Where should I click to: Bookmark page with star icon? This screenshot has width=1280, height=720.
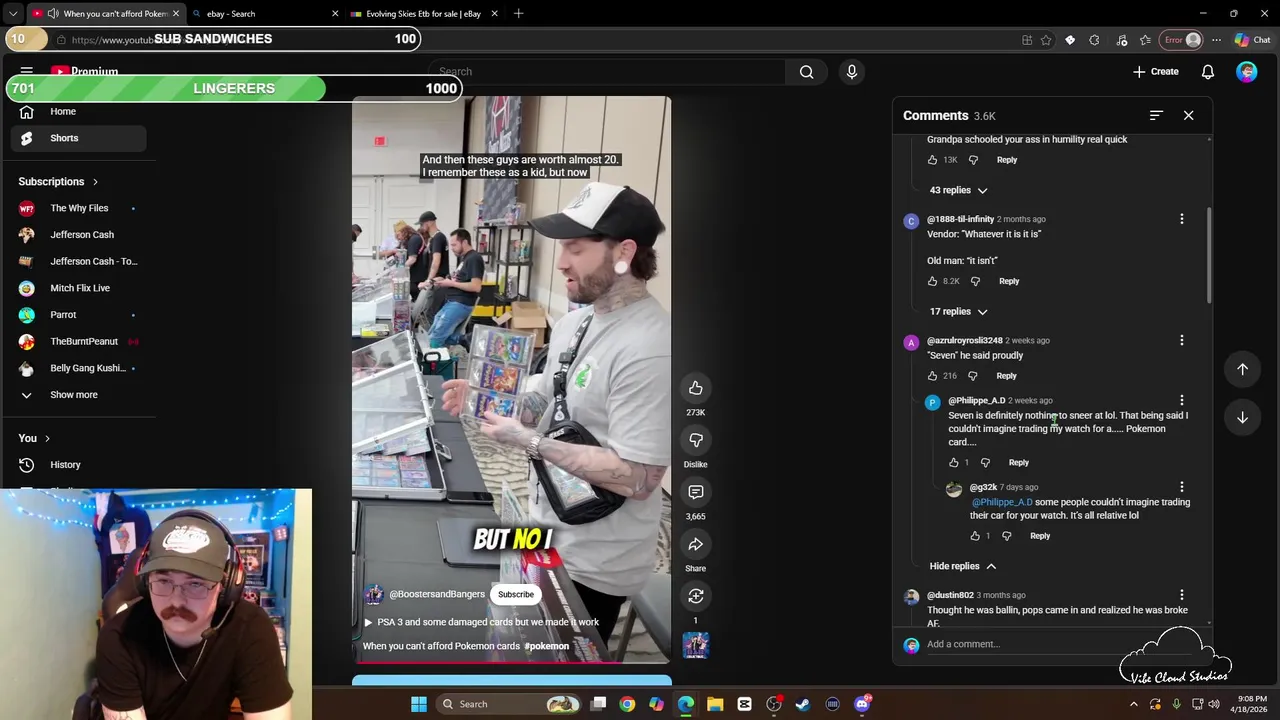click(1046, 40)
